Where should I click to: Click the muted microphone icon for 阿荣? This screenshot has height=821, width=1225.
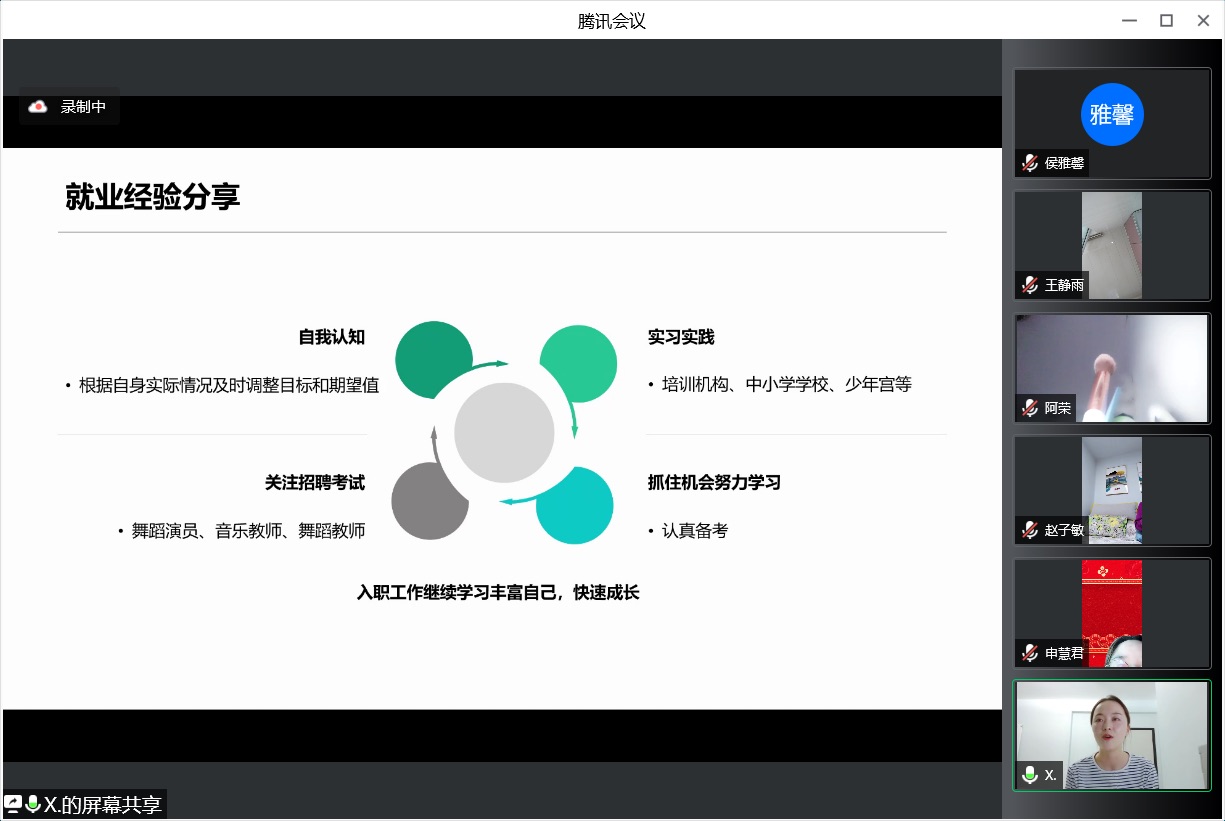pyautogui.click(x=1030, y=408)
